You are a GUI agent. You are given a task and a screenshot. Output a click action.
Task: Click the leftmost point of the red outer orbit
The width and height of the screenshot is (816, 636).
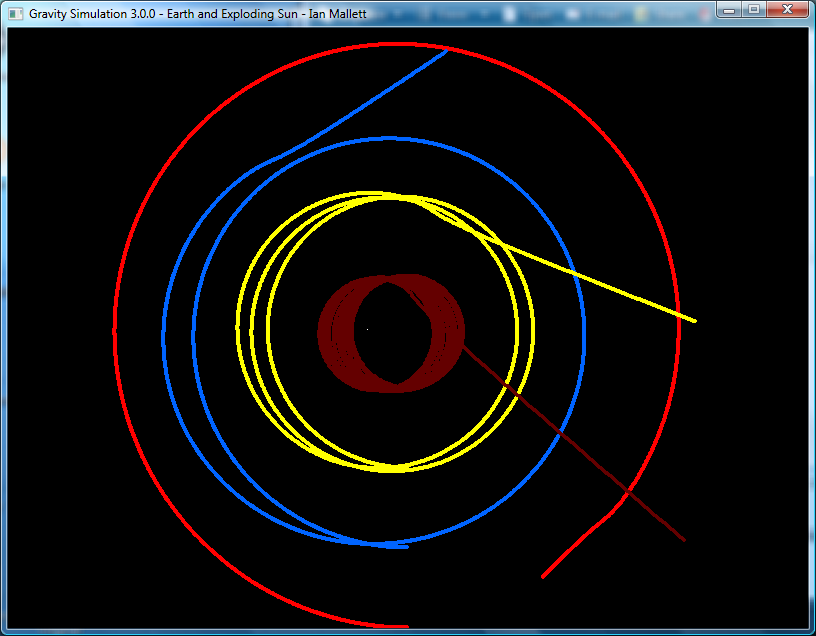pos(115,329)
